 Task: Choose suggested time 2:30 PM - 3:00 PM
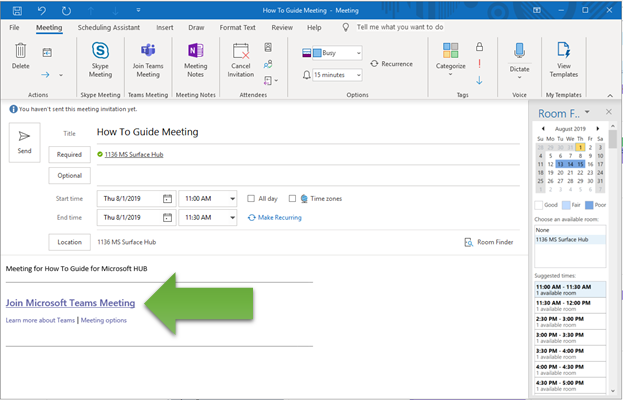tap(570, 322)
